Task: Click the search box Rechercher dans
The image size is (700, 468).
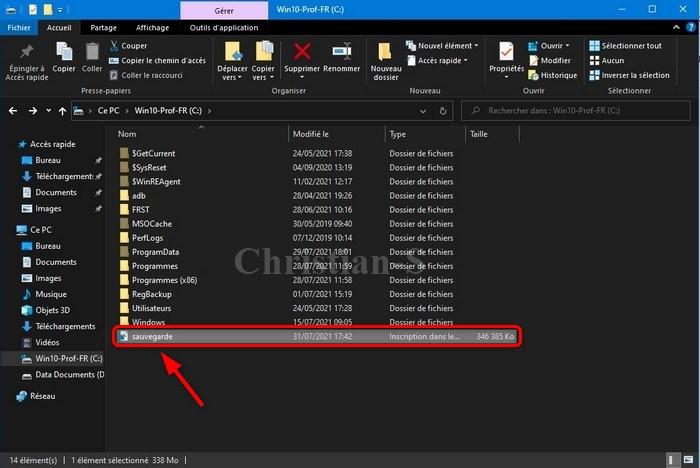Action: tap(576, 111)
